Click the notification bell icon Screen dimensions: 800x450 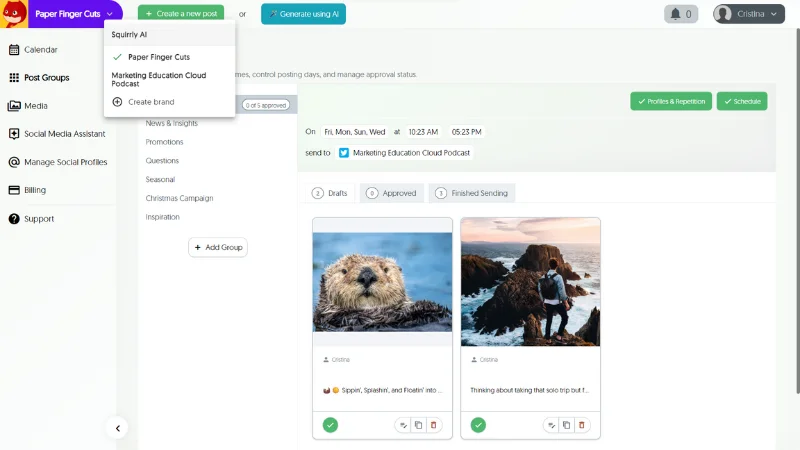pyautogui.click(x=675, y=14)
